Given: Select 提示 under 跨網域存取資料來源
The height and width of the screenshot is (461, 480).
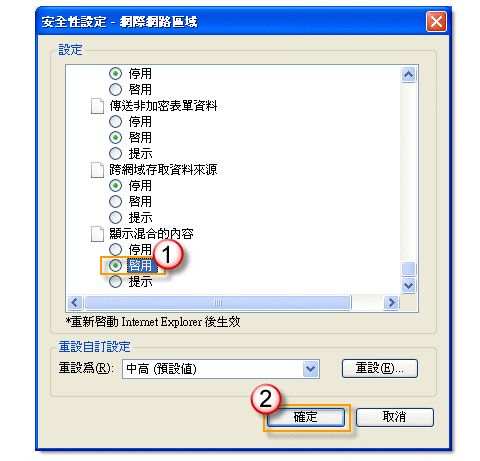Looking at the screenshot, I should coord(115,217).
